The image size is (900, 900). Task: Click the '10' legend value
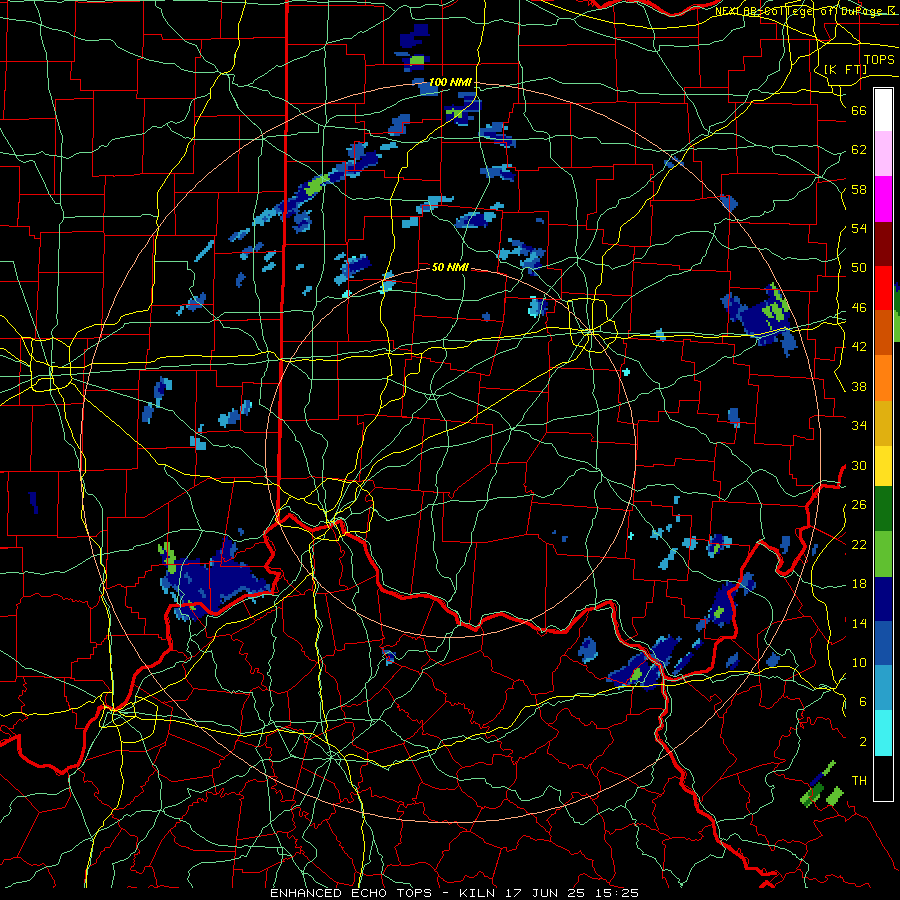pyautogui.click(x=859, y=662)
